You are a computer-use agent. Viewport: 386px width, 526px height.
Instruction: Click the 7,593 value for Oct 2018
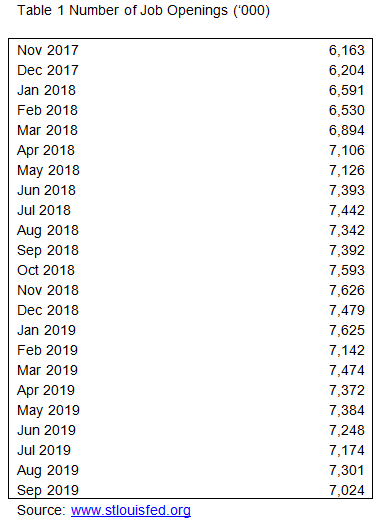coord(346,271)
